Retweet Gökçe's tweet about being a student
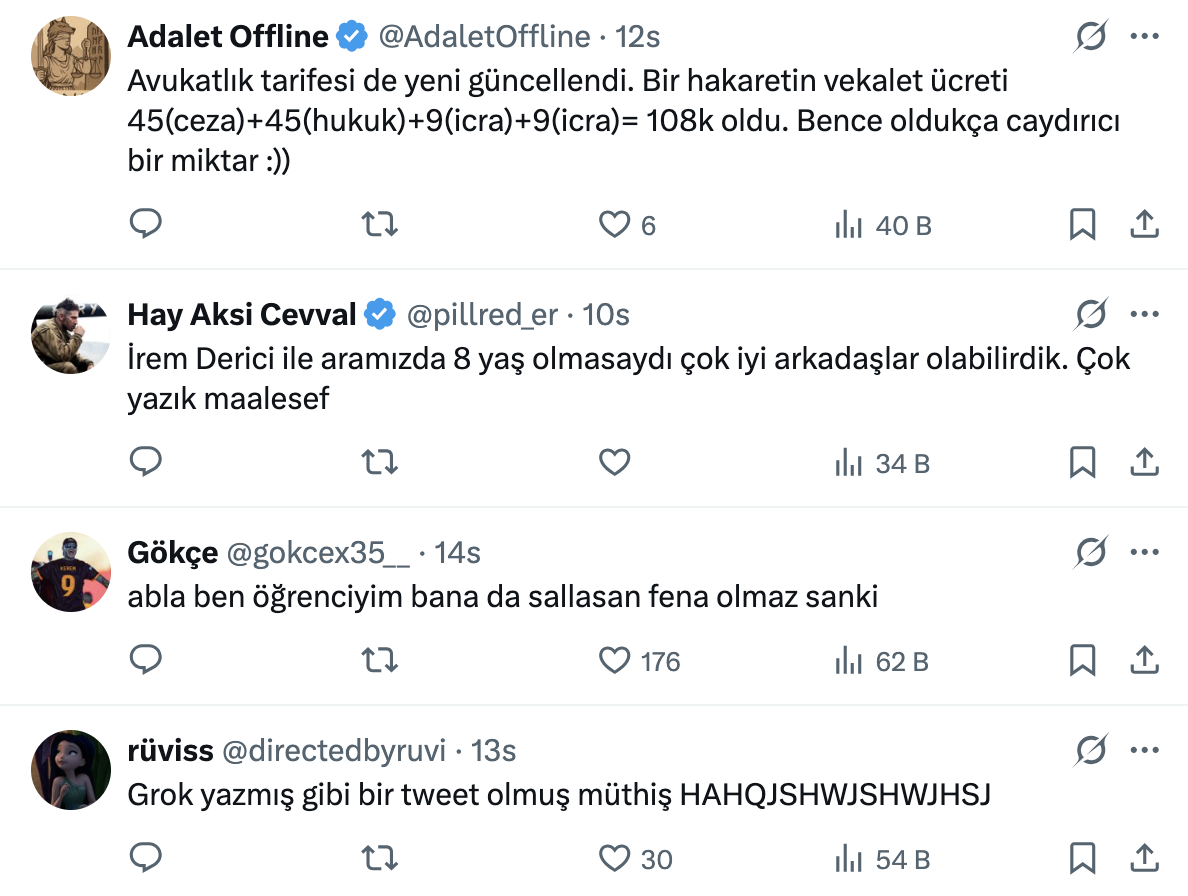The height and width of the screenshot is (896, 1188). point(380,660)
